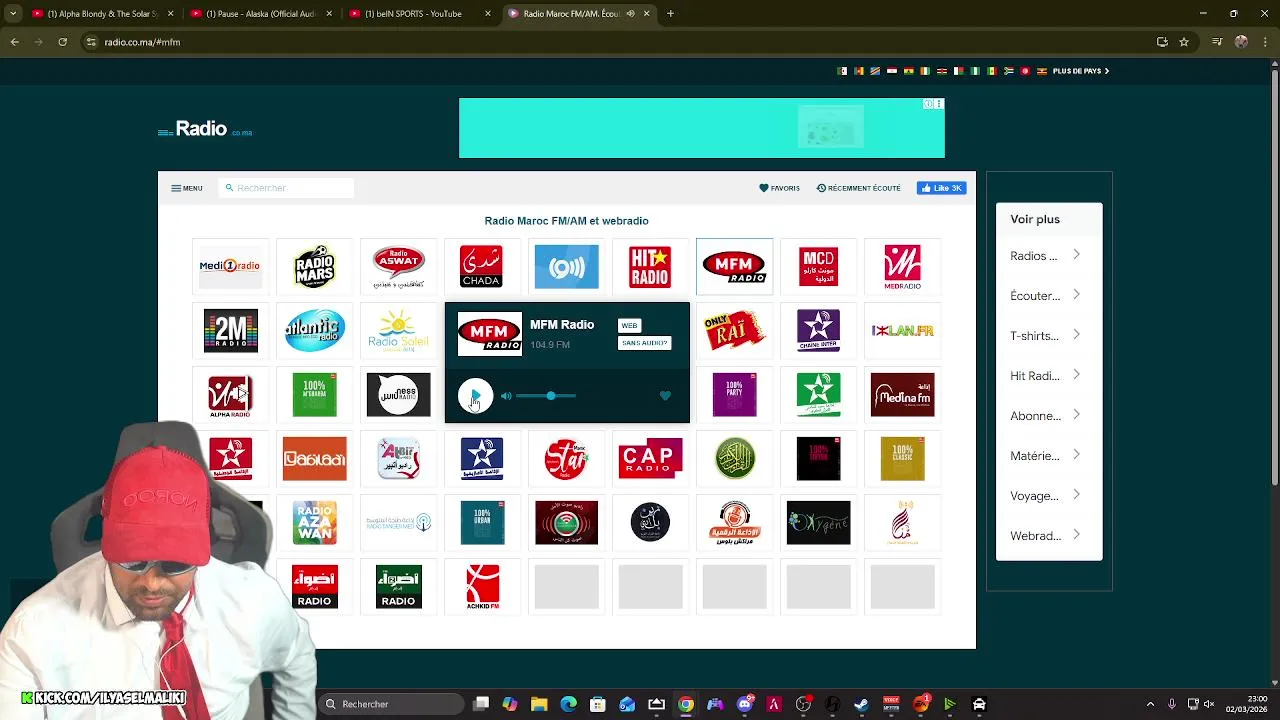Expand the T-shirts... sidebar entry
The height and width of the screenshot is (720, 1280).
[1049, 336]
